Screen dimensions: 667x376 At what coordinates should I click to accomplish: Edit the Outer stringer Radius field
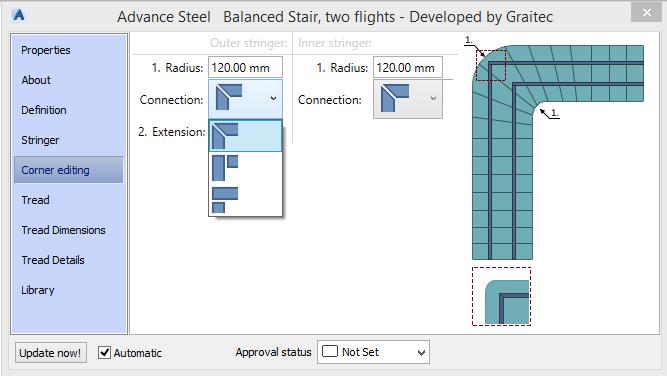[x=245, y=68]
